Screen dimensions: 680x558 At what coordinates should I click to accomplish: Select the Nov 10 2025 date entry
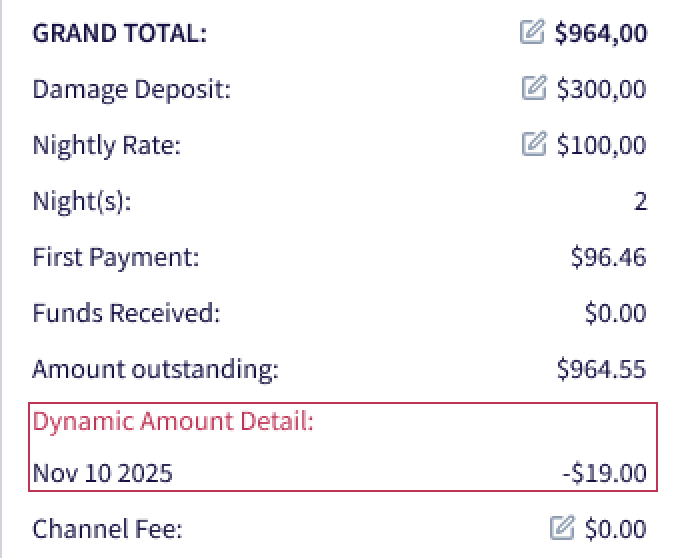[102, 472]
